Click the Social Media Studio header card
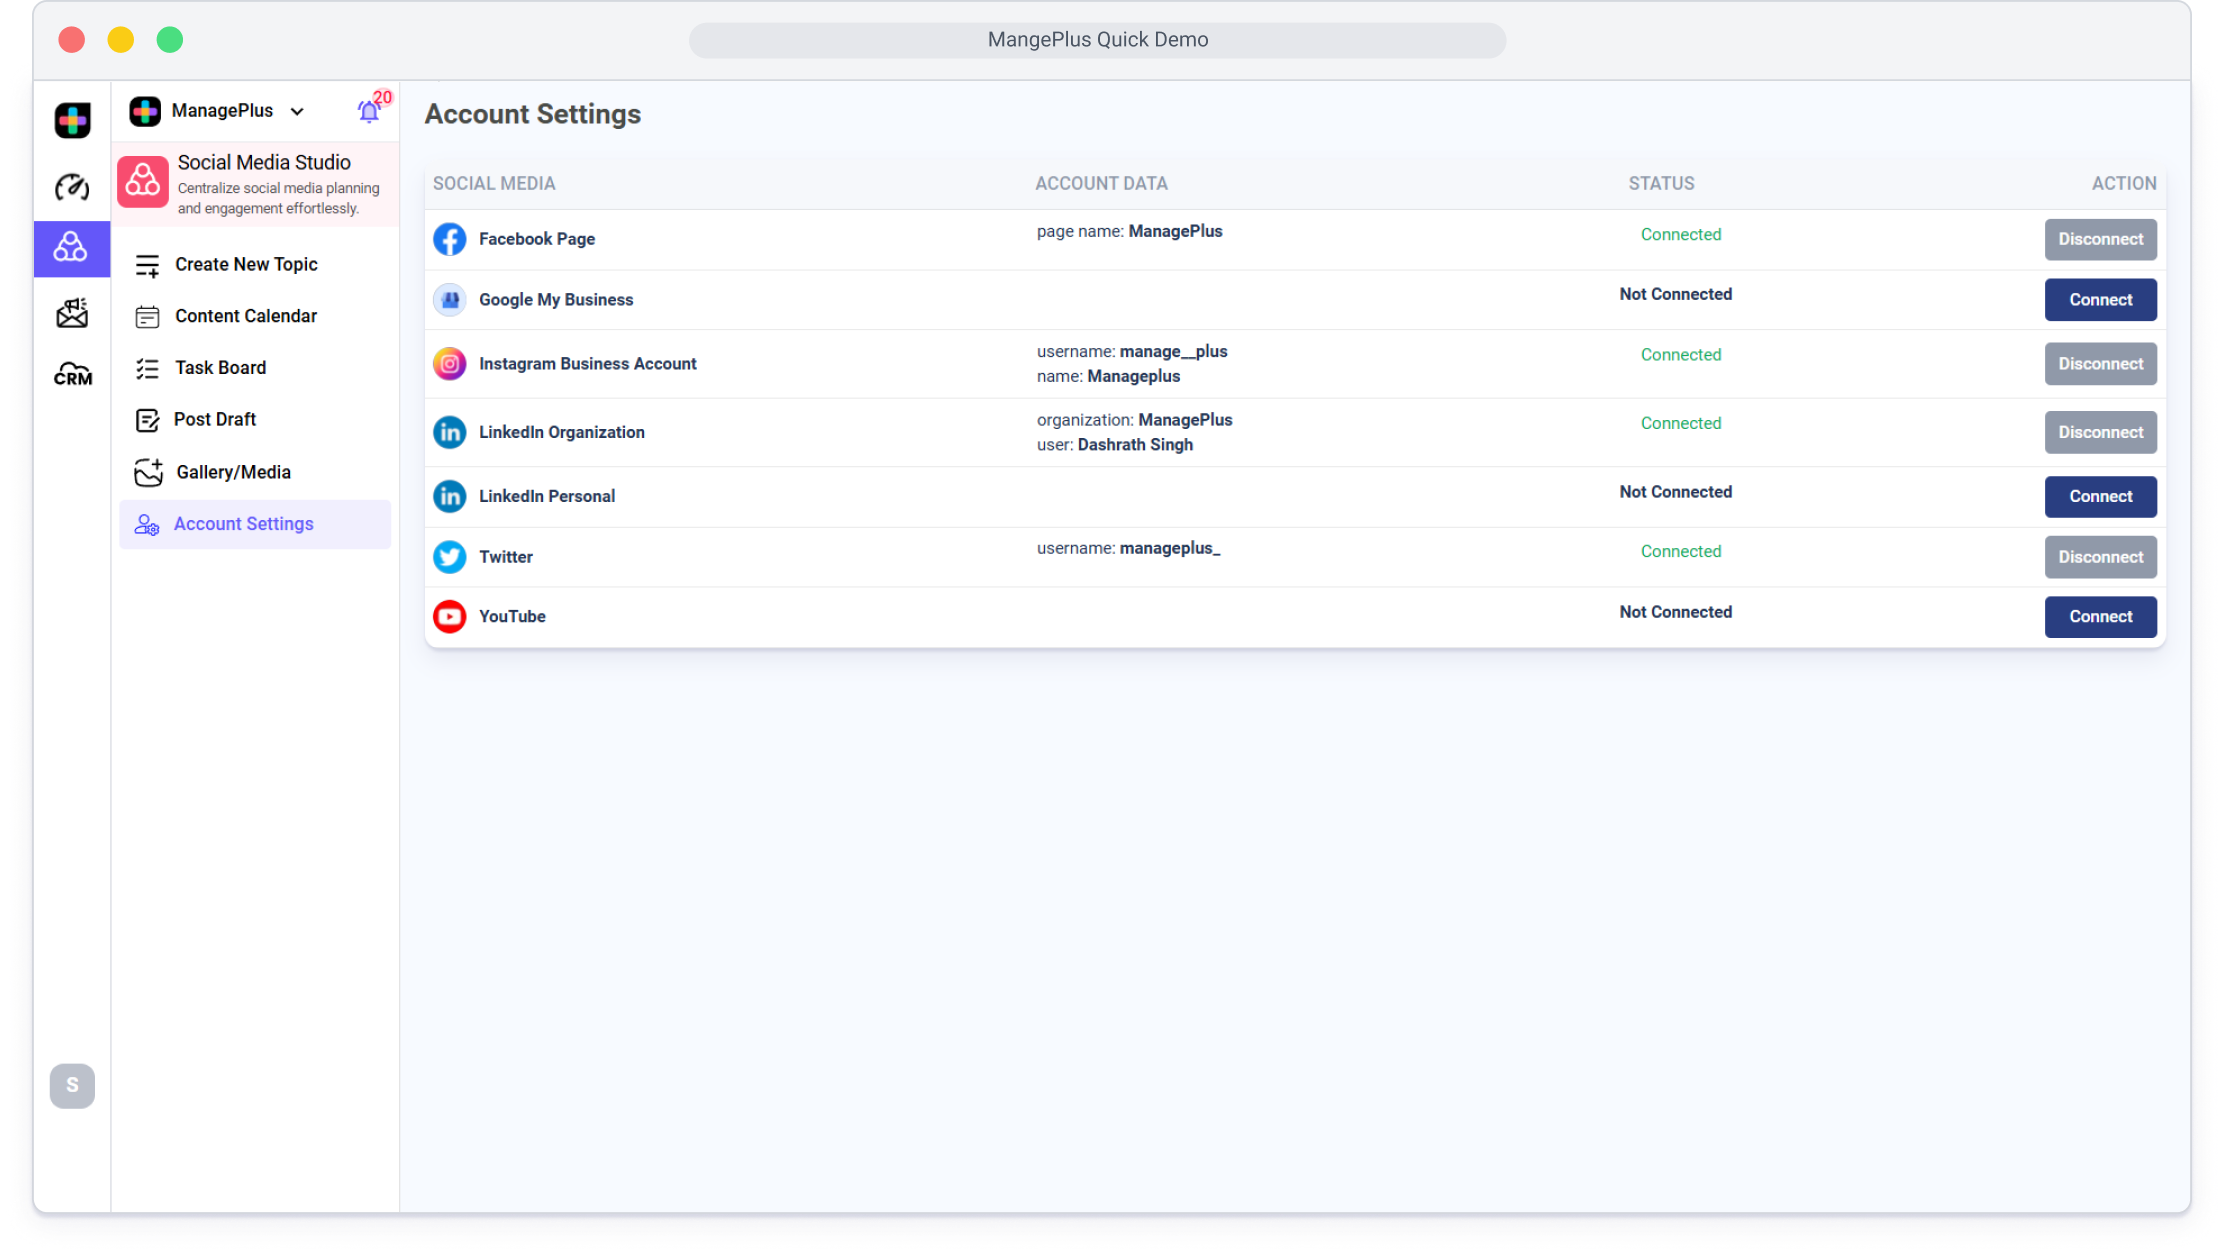Viewport: 2222px width, 1252px height. pyautogui.click(x=256, y=184)
